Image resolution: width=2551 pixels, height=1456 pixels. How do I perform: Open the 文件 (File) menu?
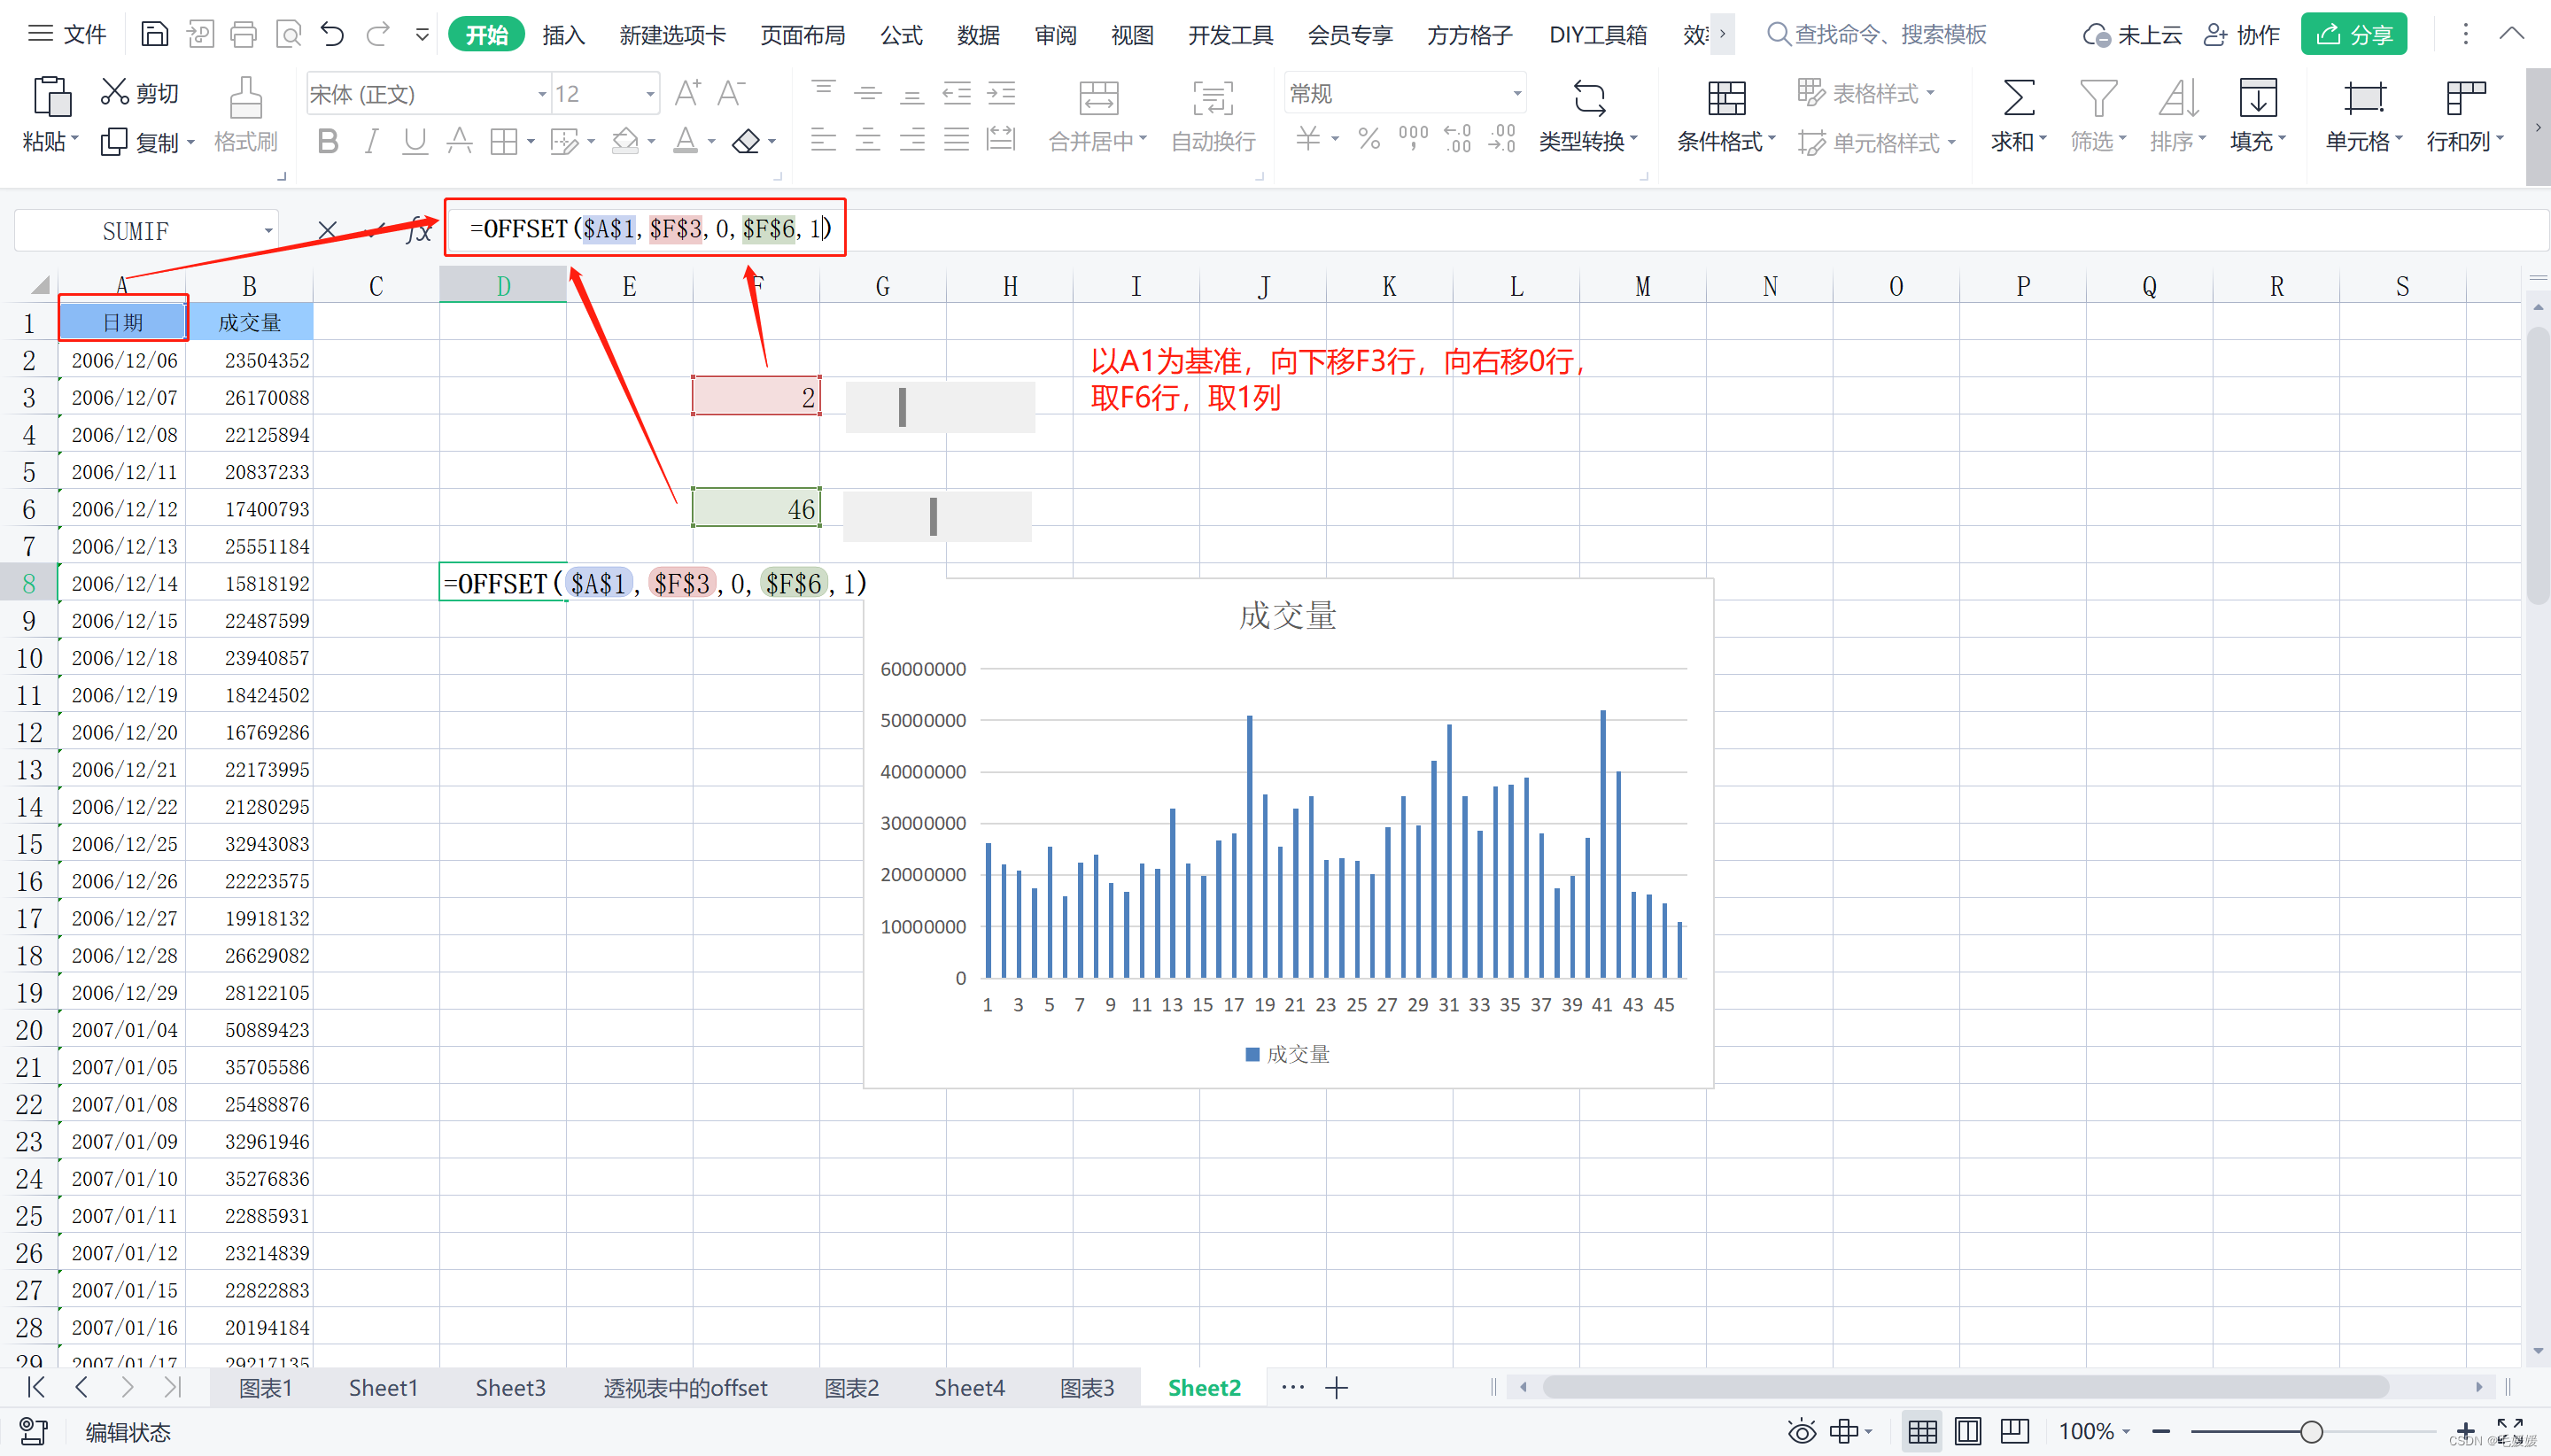click(x=67, y=34)
